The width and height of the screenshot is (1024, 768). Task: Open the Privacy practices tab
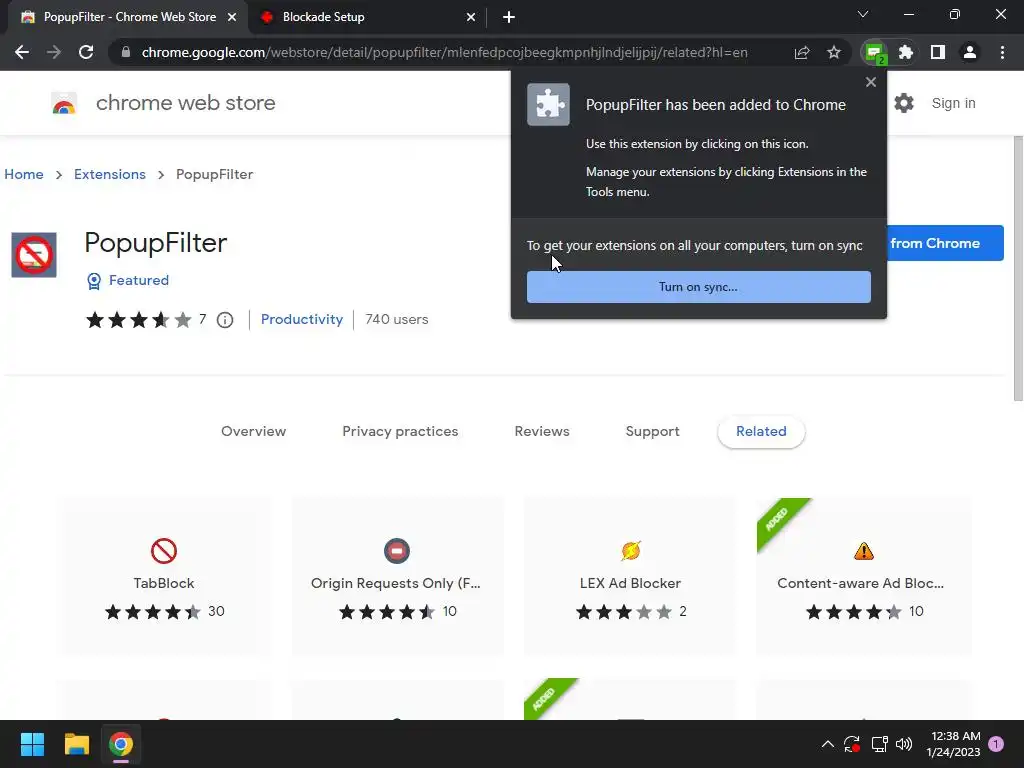coord(400,432)
